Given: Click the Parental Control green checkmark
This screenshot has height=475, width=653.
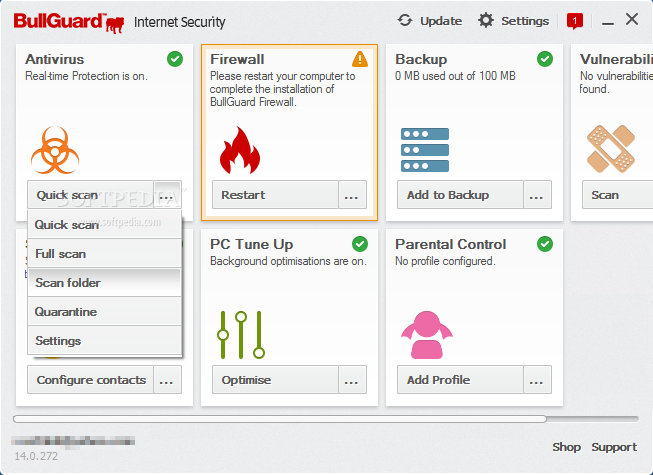Looking at the screenshot, I should coord(545,244).
